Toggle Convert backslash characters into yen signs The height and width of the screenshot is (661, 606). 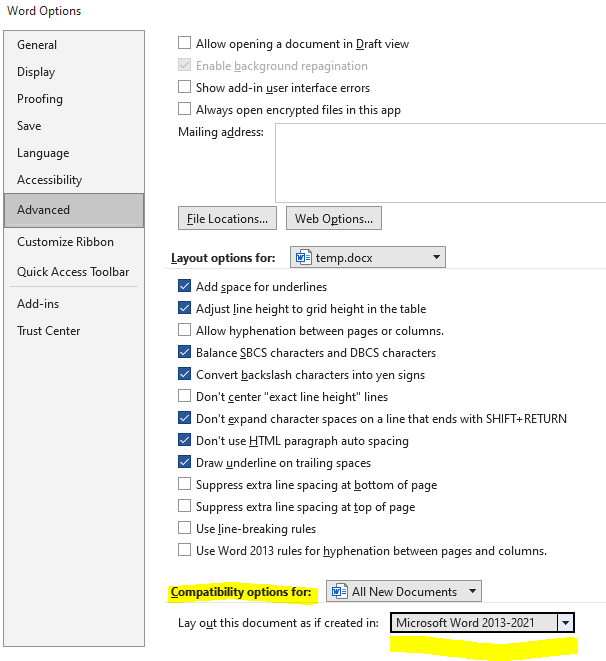[x=184, y=373]
